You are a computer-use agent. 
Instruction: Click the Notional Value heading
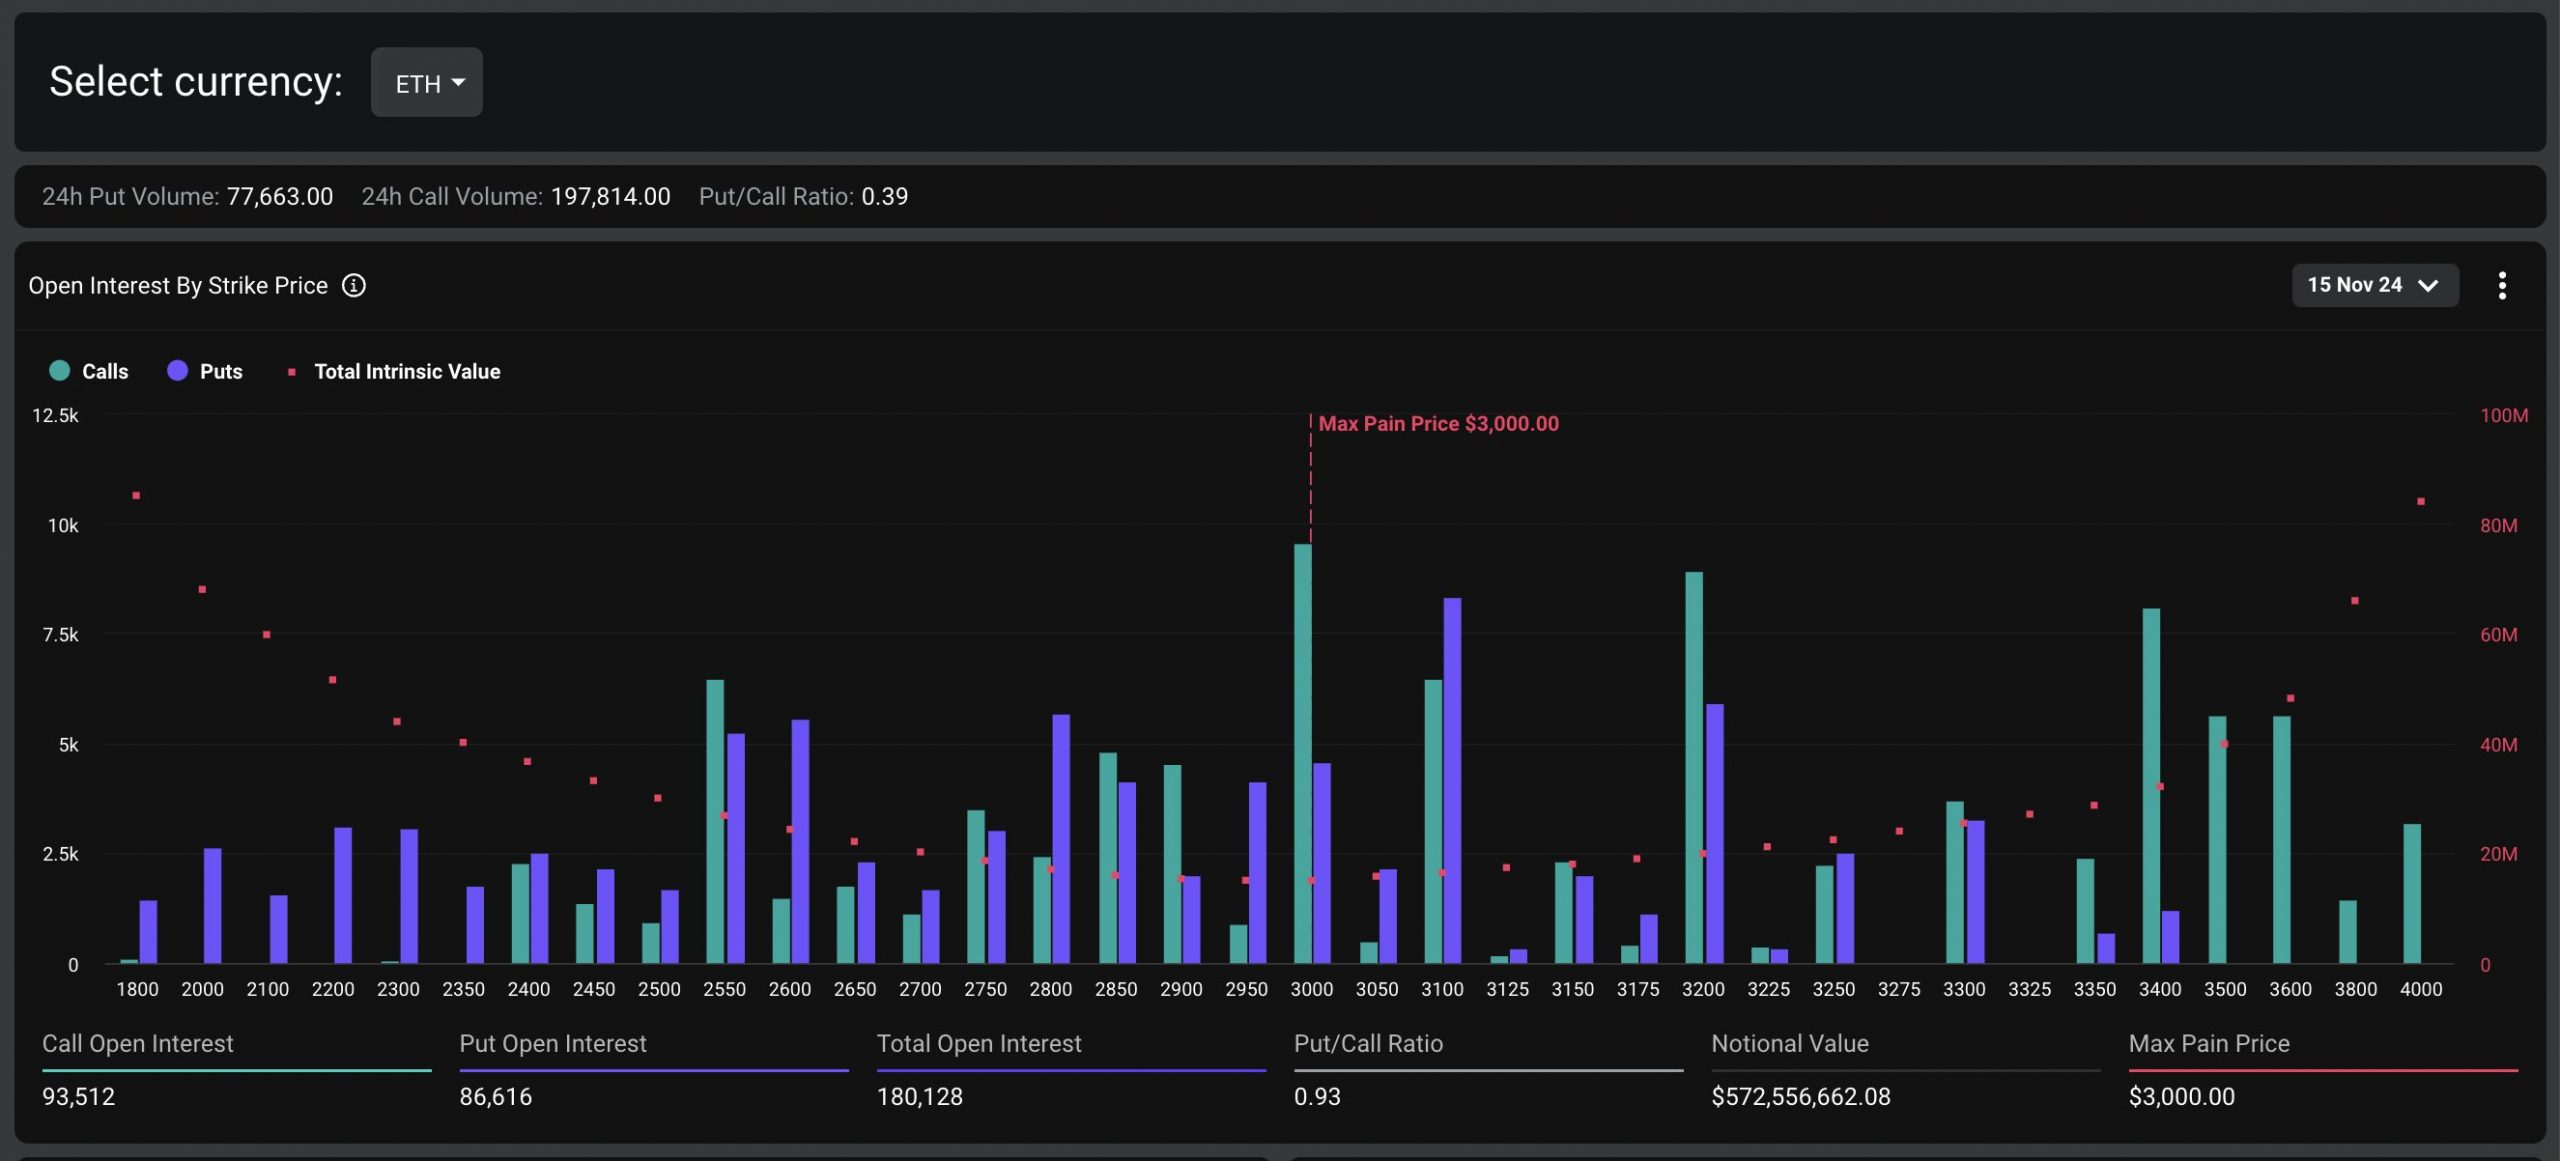coord(1790,1043)
